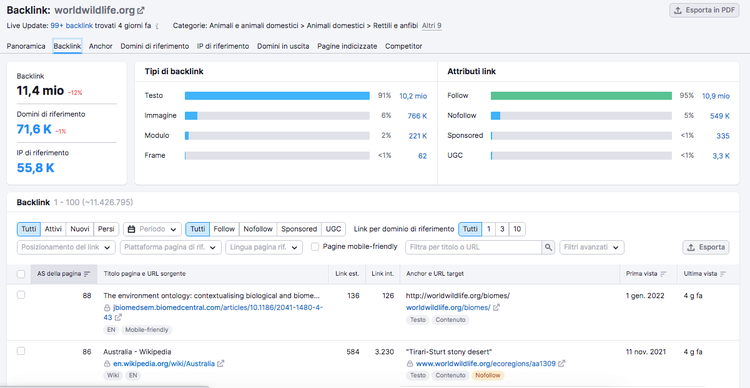Focus the Filtra per titolo o URL field

474,247
